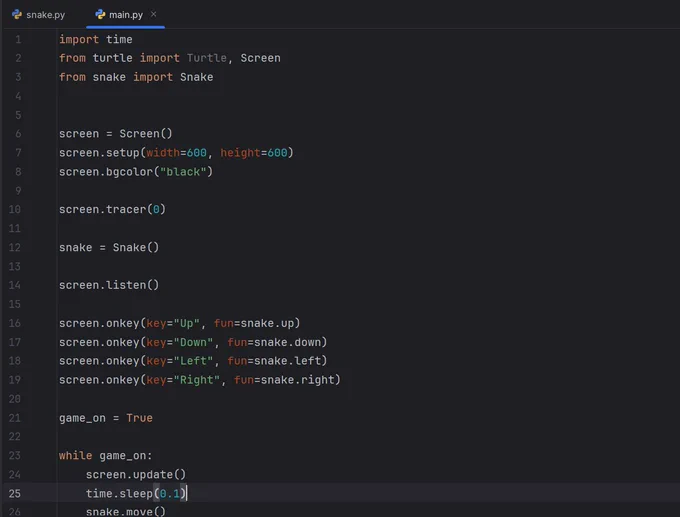Click 'snake.down' function reference
The width and height of the screenshot is (680, 517).
click(287, 342)
